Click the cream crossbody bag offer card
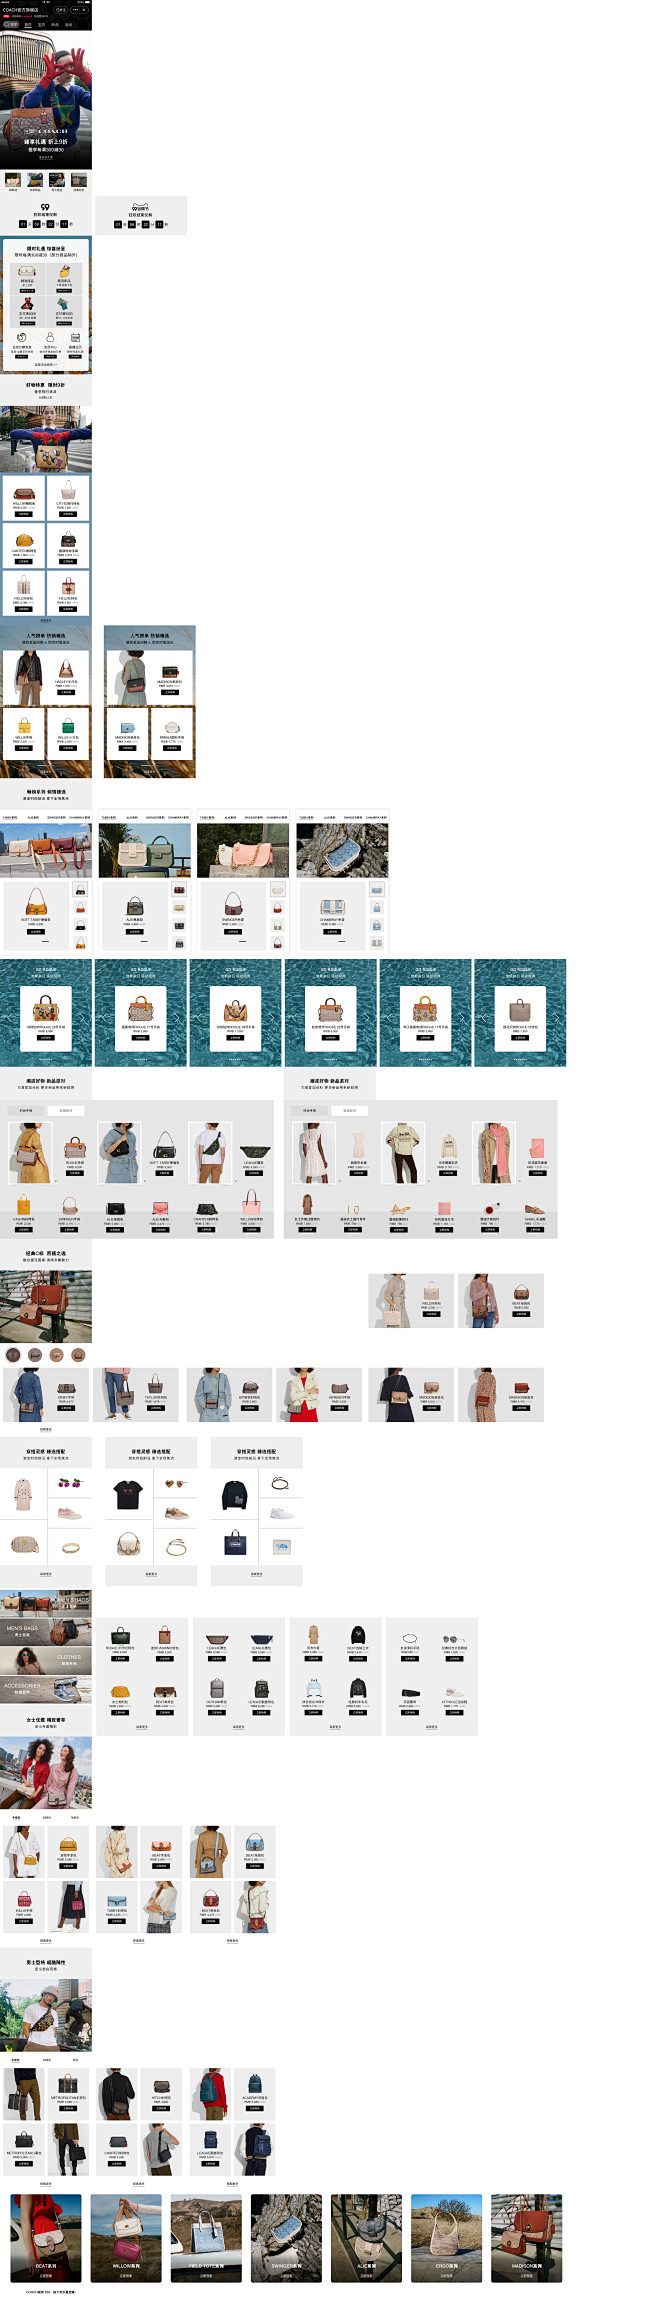This screenshot has width=658, height=2302. coord(27,277)
